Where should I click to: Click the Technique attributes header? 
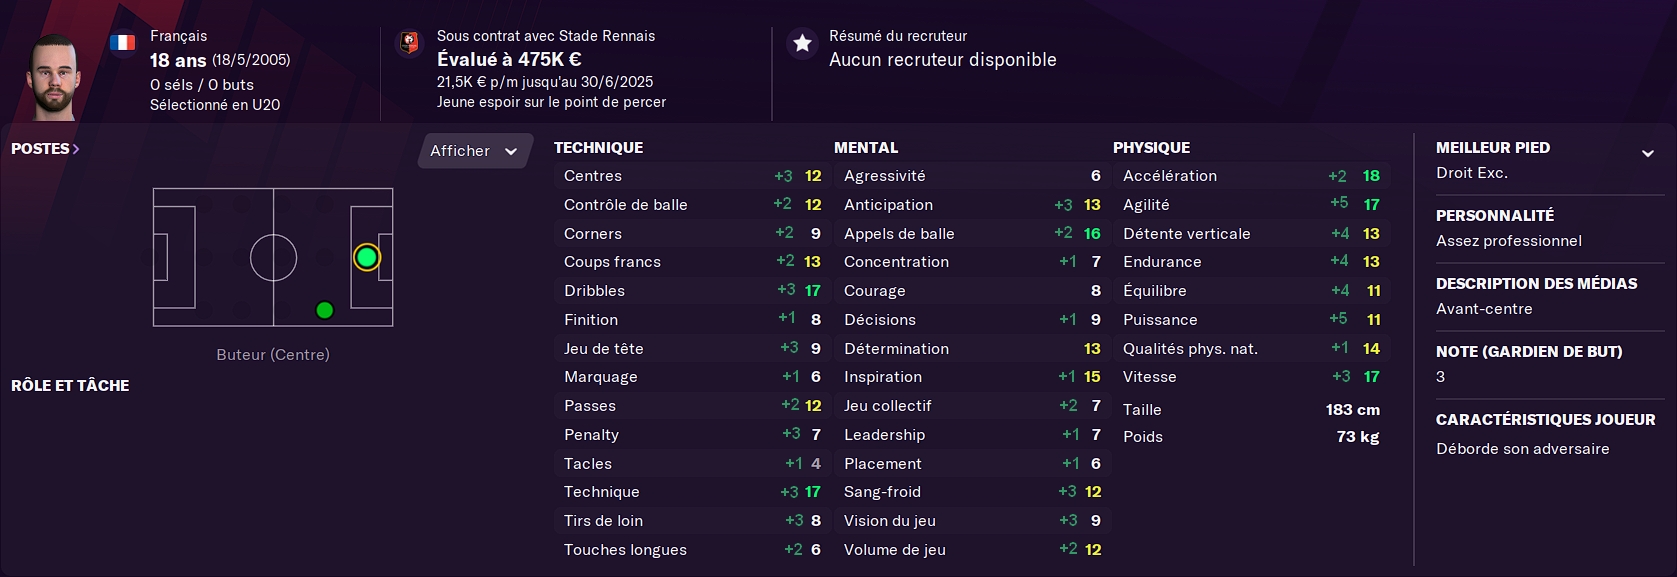(598, 147)
